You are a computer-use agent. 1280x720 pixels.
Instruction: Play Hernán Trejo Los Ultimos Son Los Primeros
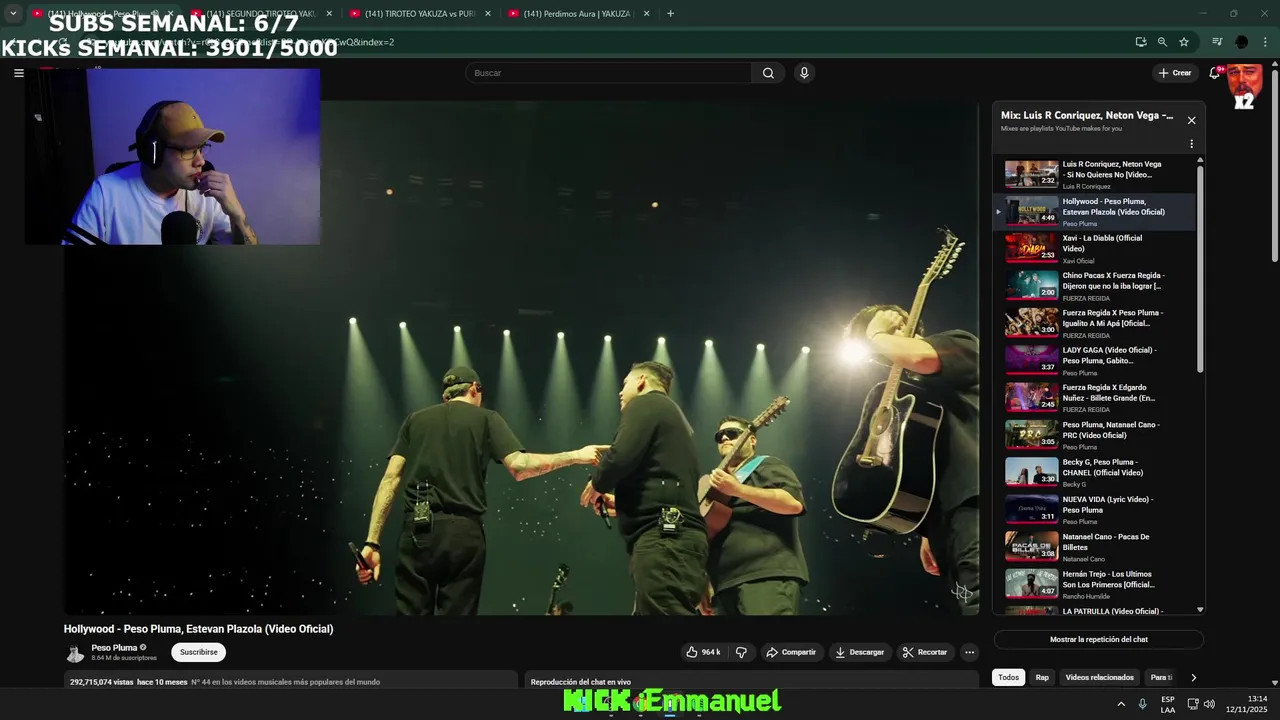click(x=1094, y=584)
